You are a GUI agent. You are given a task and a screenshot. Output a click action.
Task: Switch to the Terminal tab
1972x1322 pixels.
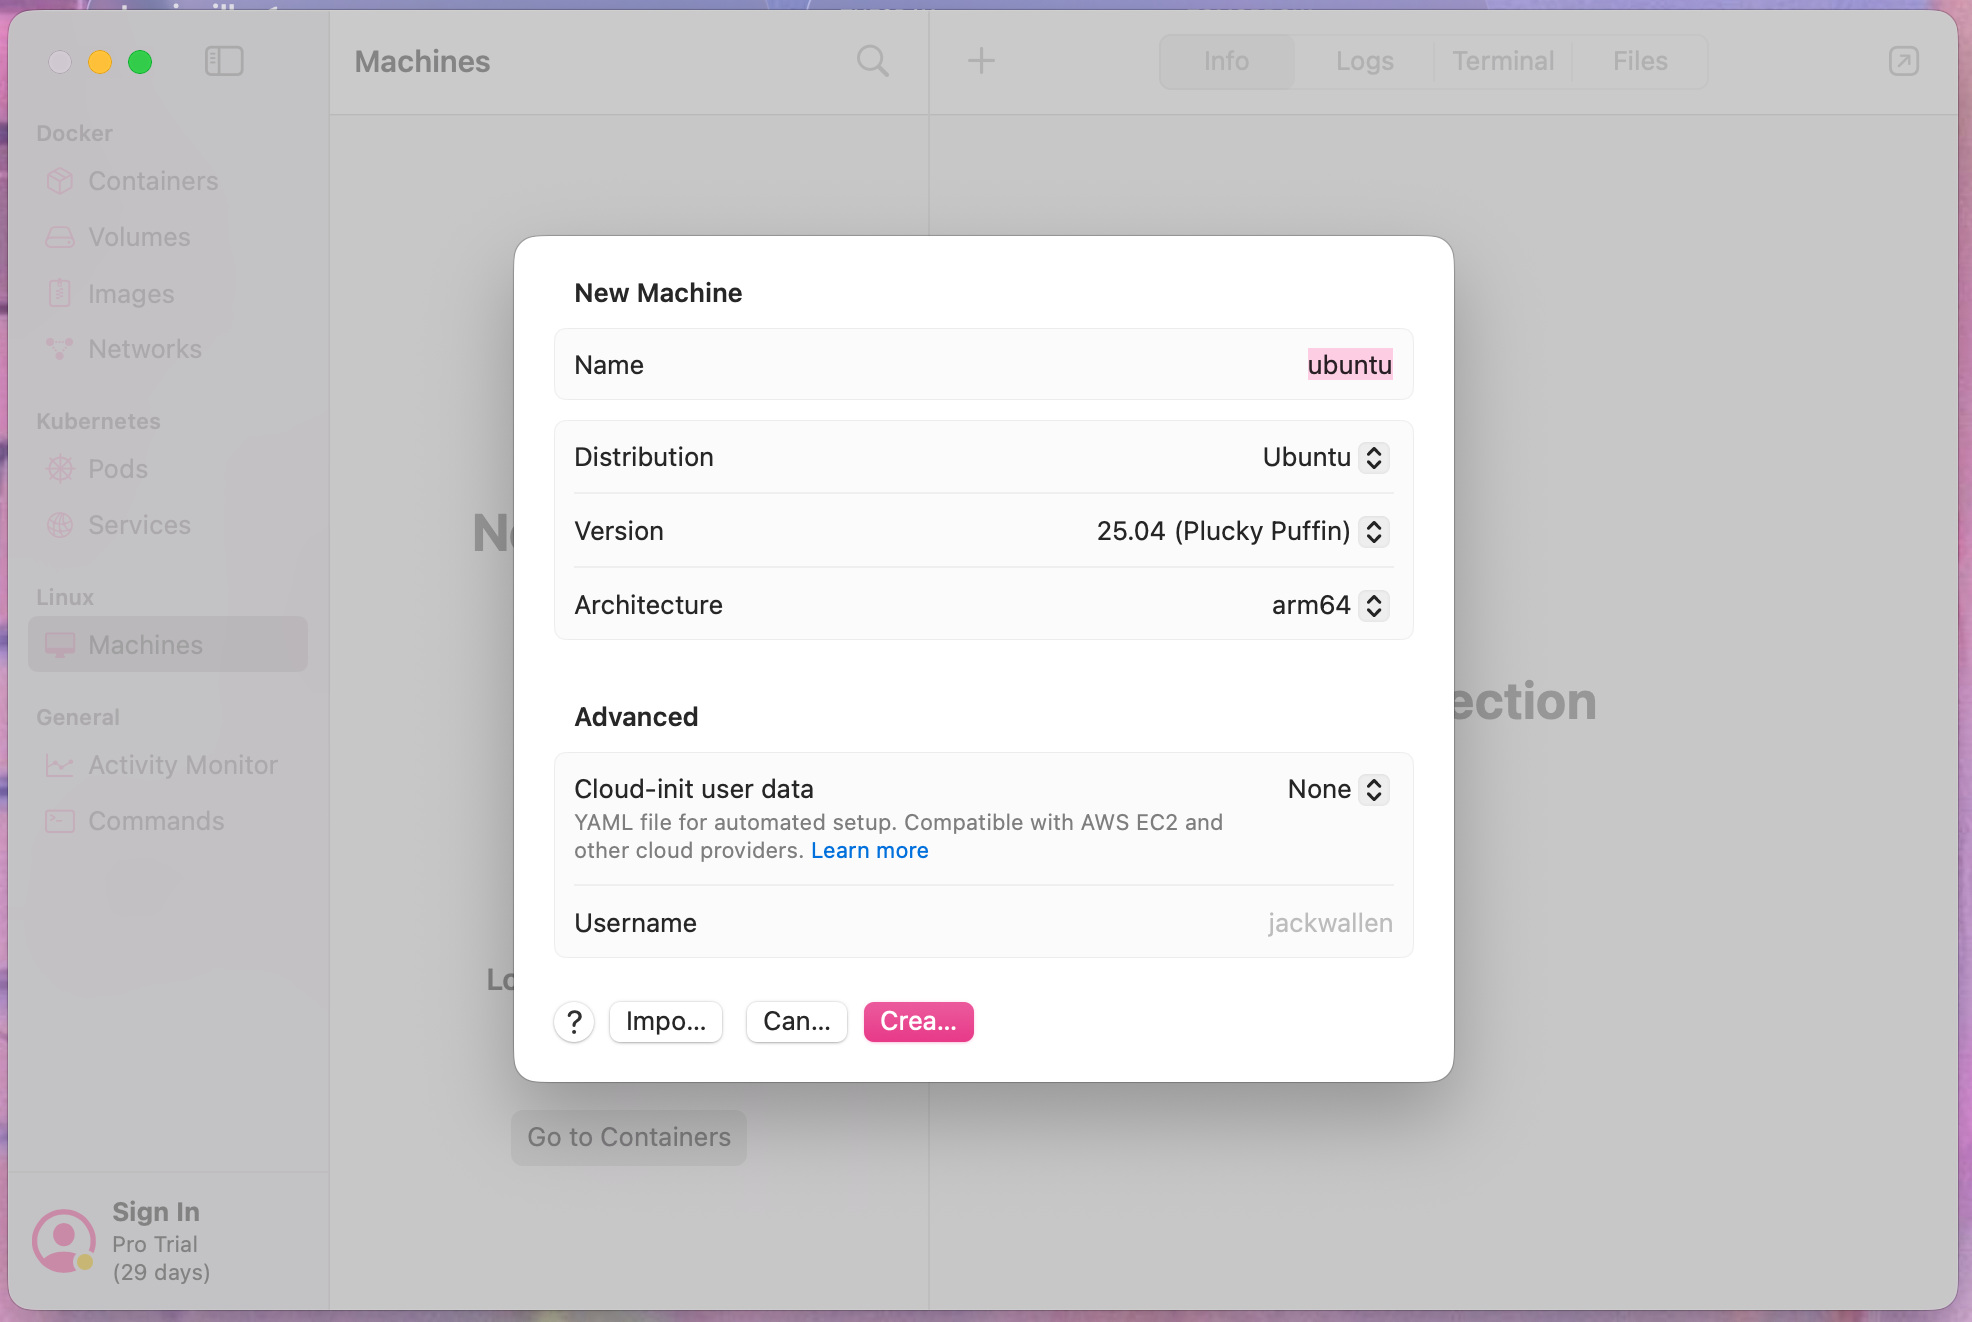click(1502, 61)
